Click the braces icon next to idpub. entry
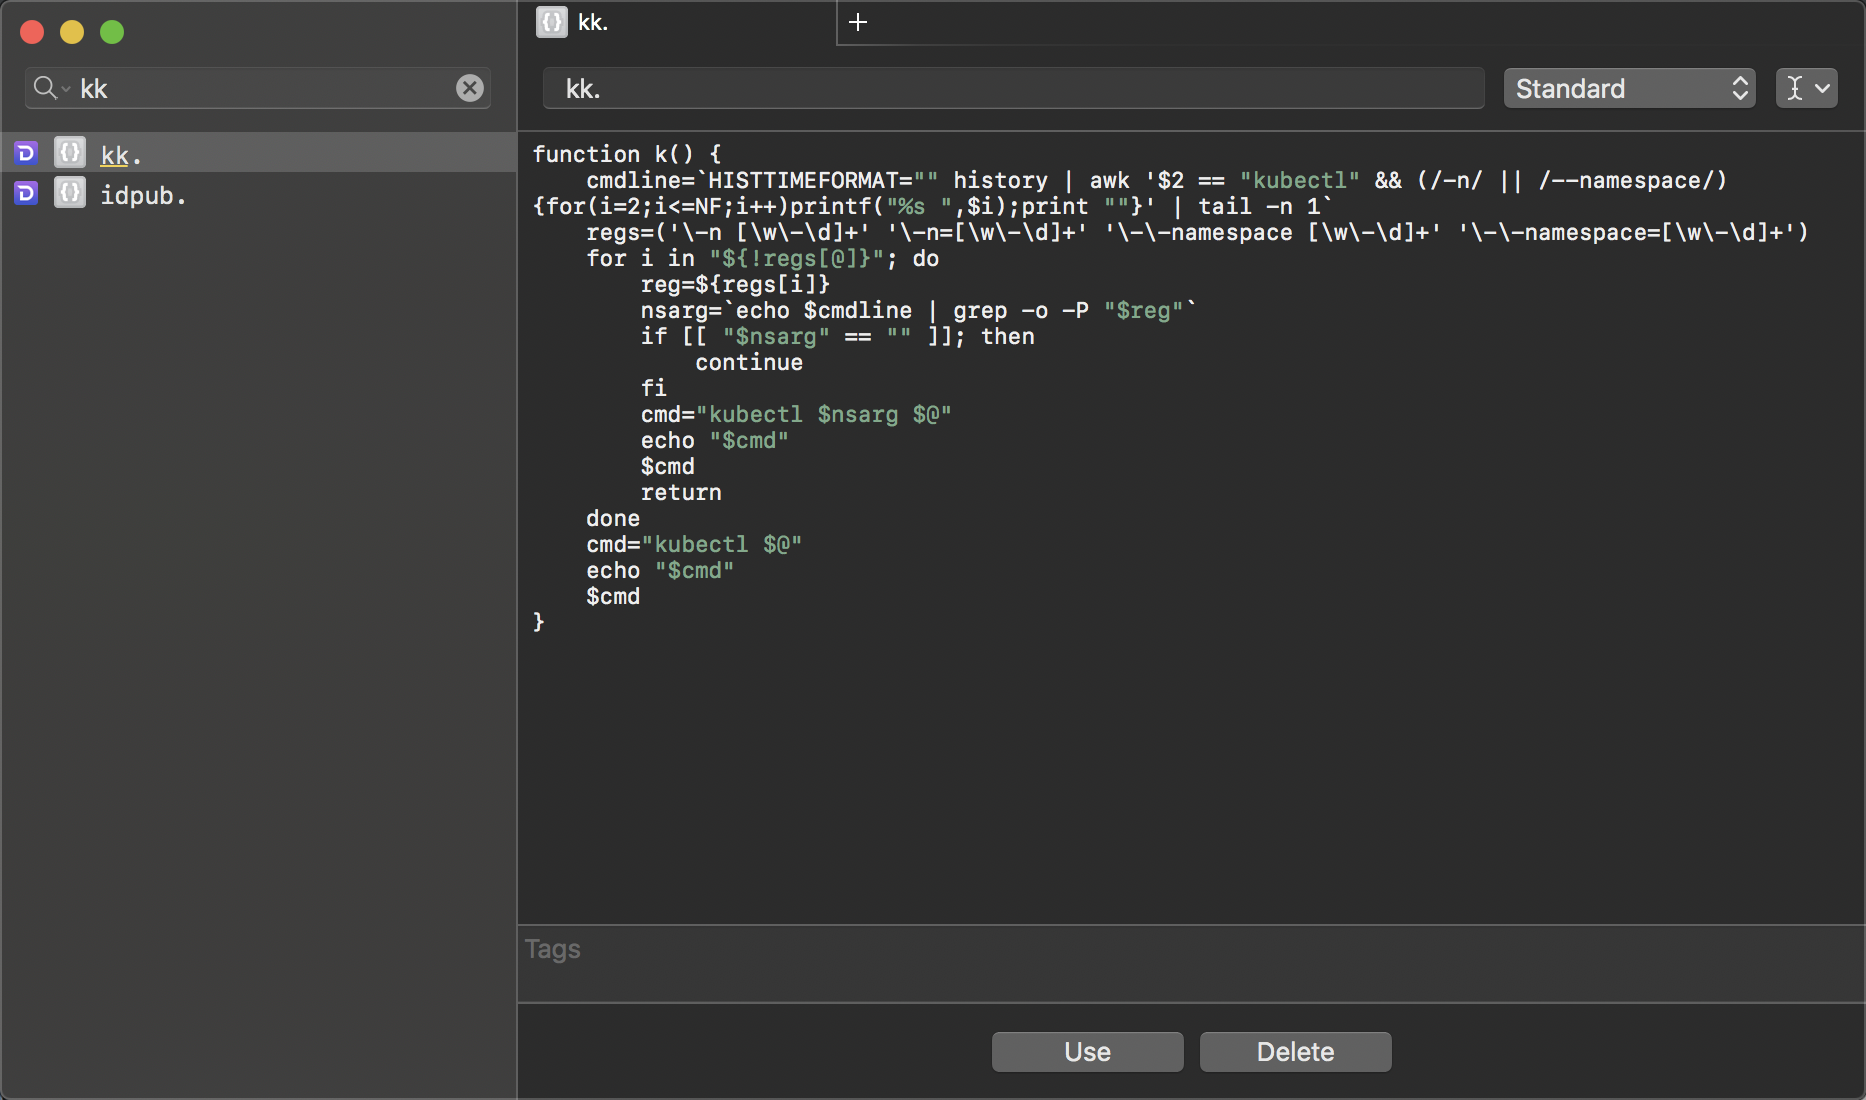The width and height of the screenshot is (1866, 1100). (x=69, y=193)
